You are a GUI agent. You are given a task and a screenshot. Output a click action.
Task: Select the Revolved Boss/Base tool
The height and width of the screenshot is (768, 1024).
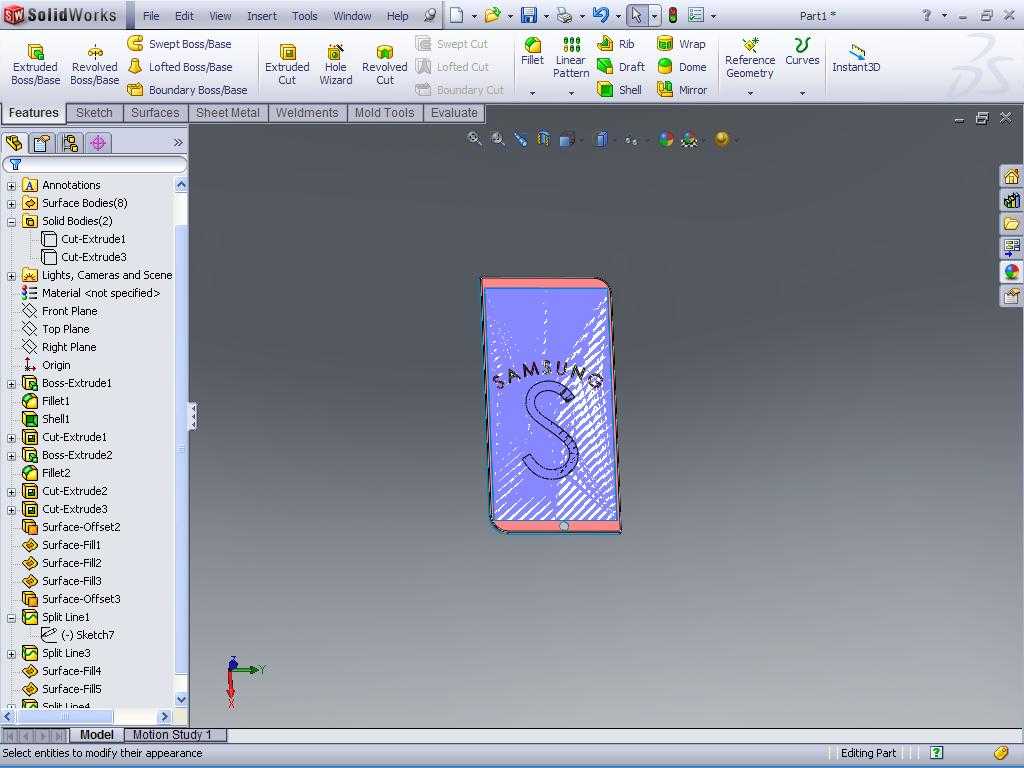(x=95, y=63)
